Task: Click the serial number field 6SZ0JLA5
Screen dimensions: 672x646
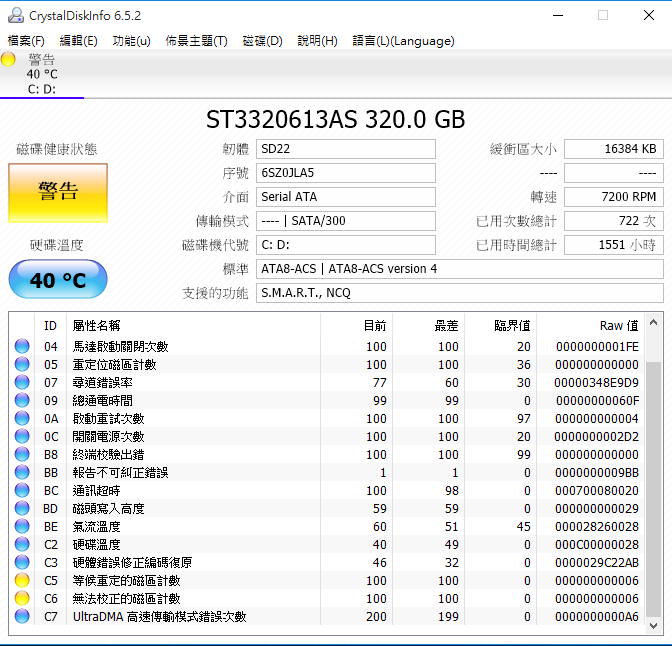Action: click(x=346, y=173)
